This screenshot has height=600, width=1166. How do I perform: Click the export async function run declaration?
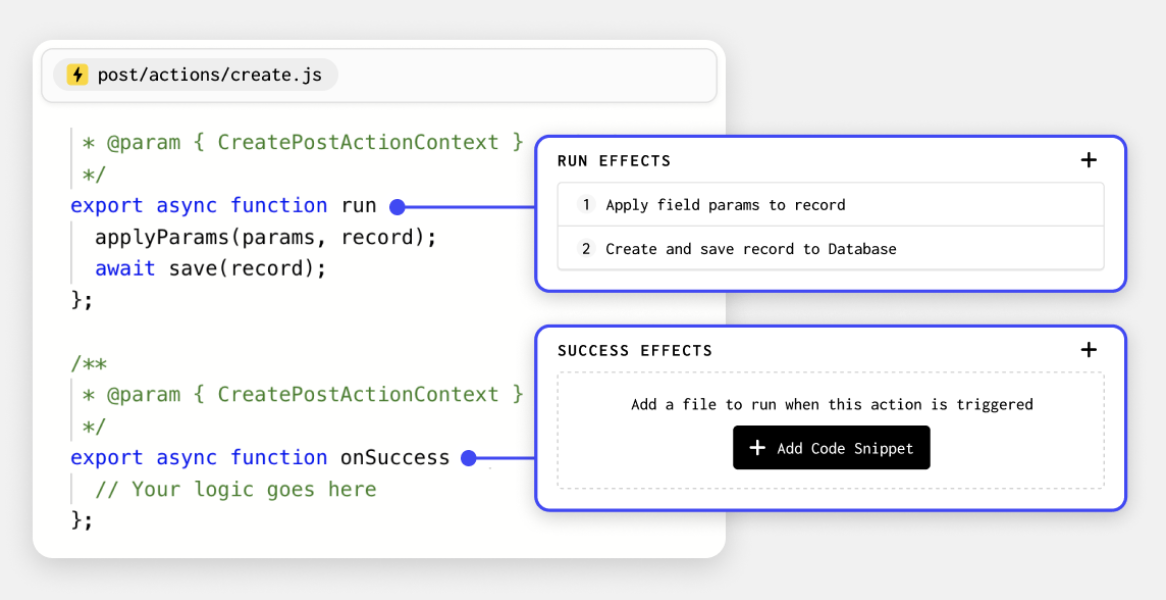click(x=222, y=206)
